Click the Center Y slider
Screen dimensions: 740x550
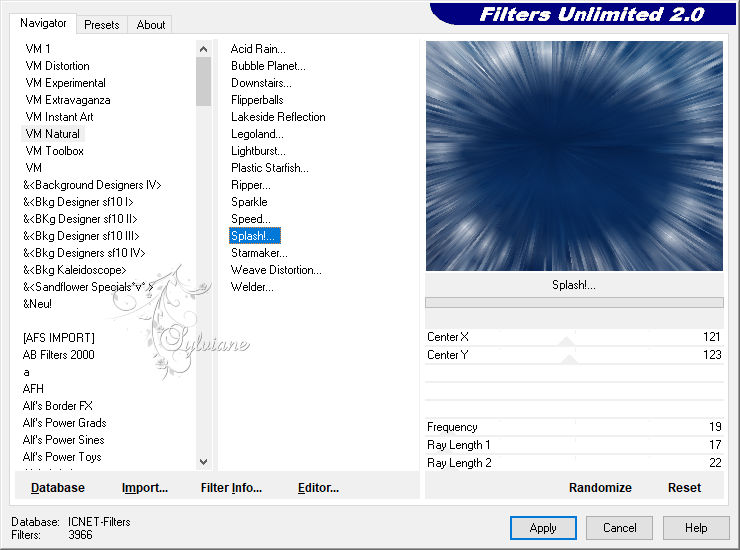(x=574, y=355)
